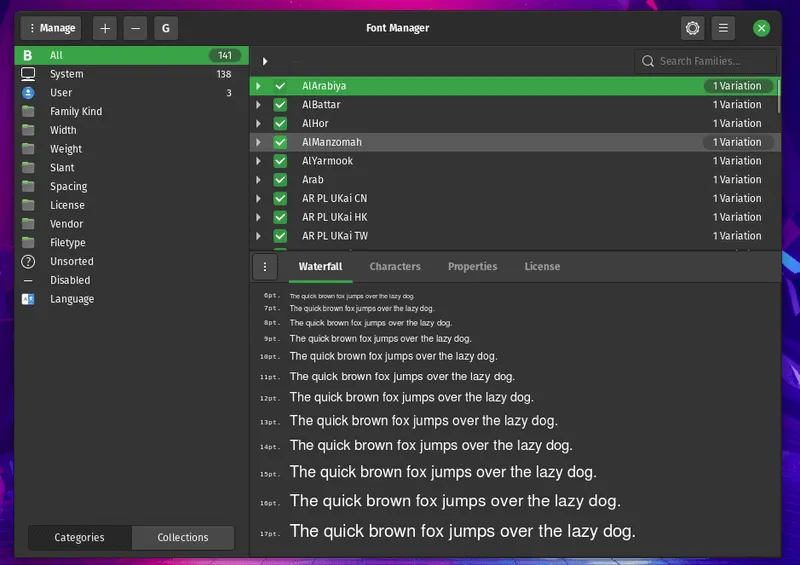The width and height of the screenshot is (800, 565).
Task: Switch to the License tab
Action: click(542, 267)
